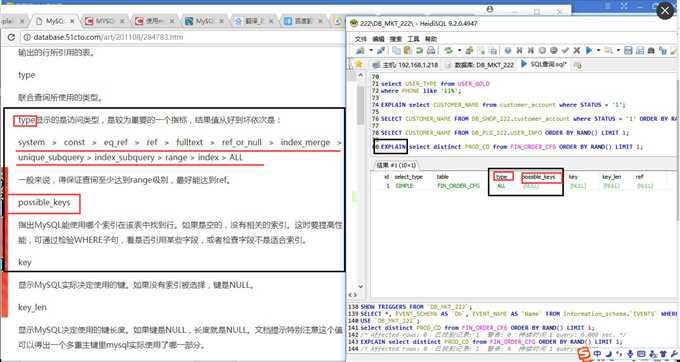Toggle Sogou Chinese/English 中 mode button
Viewport: 680px width, 362px height.
pyautogui.click(x=598, y=355)
